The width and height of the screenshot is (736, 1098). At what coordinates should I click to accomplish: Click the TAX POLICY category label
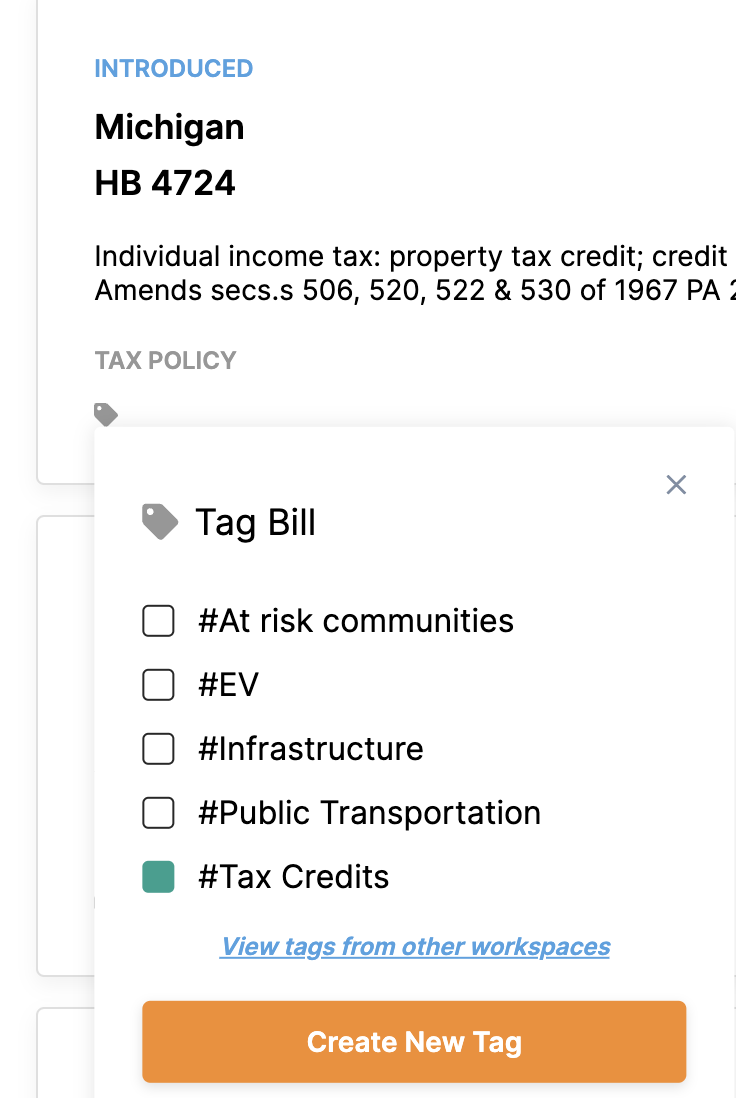point(165,360)
